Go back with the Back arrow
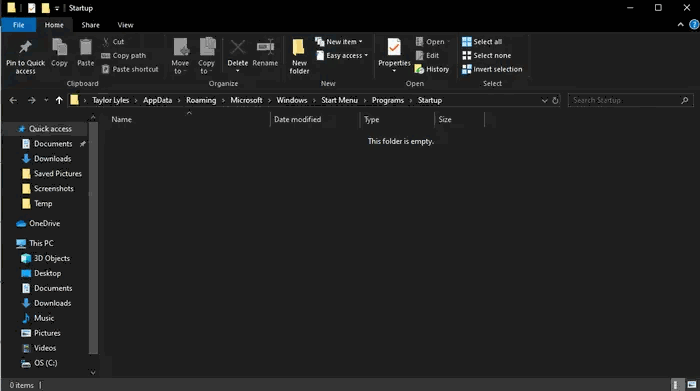 click(13, 100)
